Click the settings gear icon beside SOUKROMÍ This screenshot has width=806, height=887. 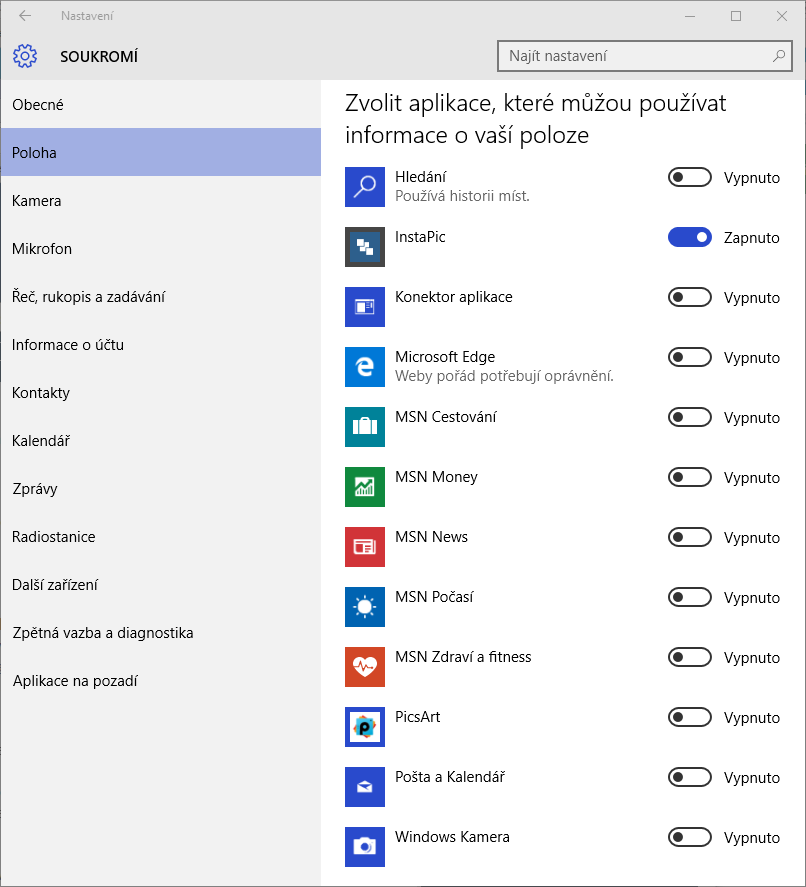pyautogui.click(x=25, y=56)
